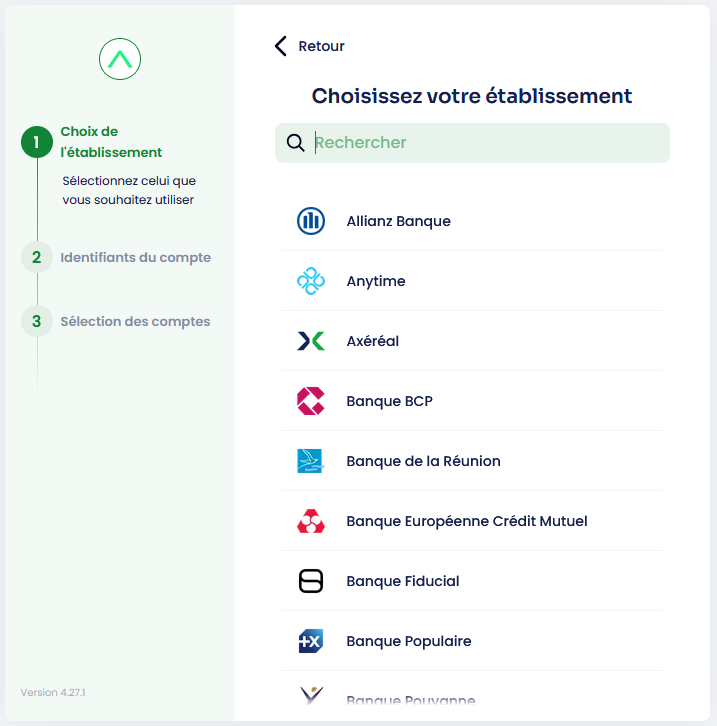
Task: Click the Banque de la Réunion logo
Action: click(311, 461)
